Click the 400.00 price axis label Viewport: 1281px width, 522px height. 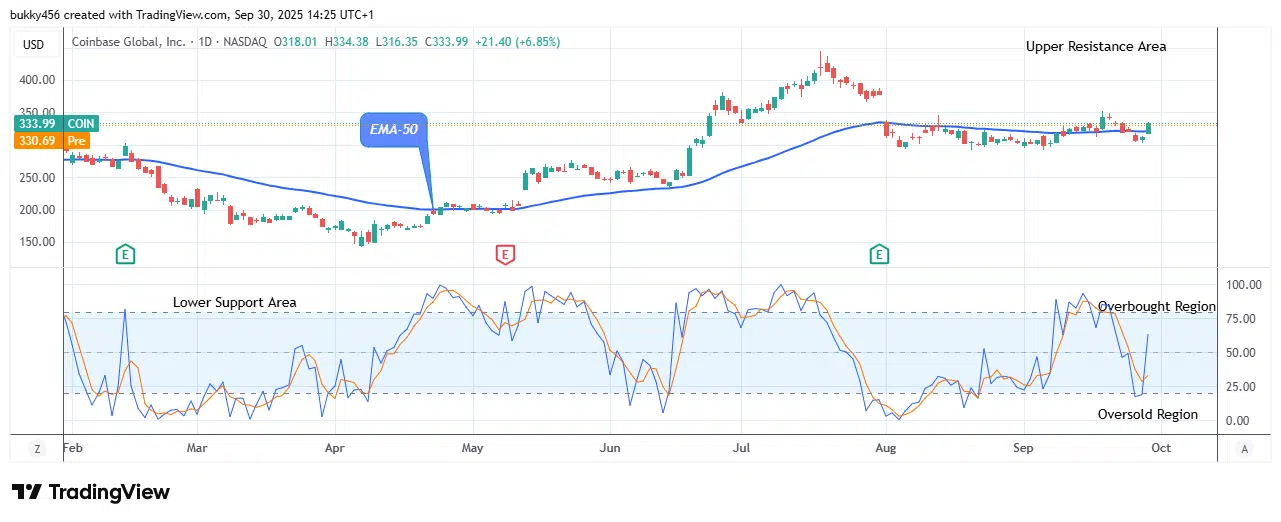(x=39, y=80)
